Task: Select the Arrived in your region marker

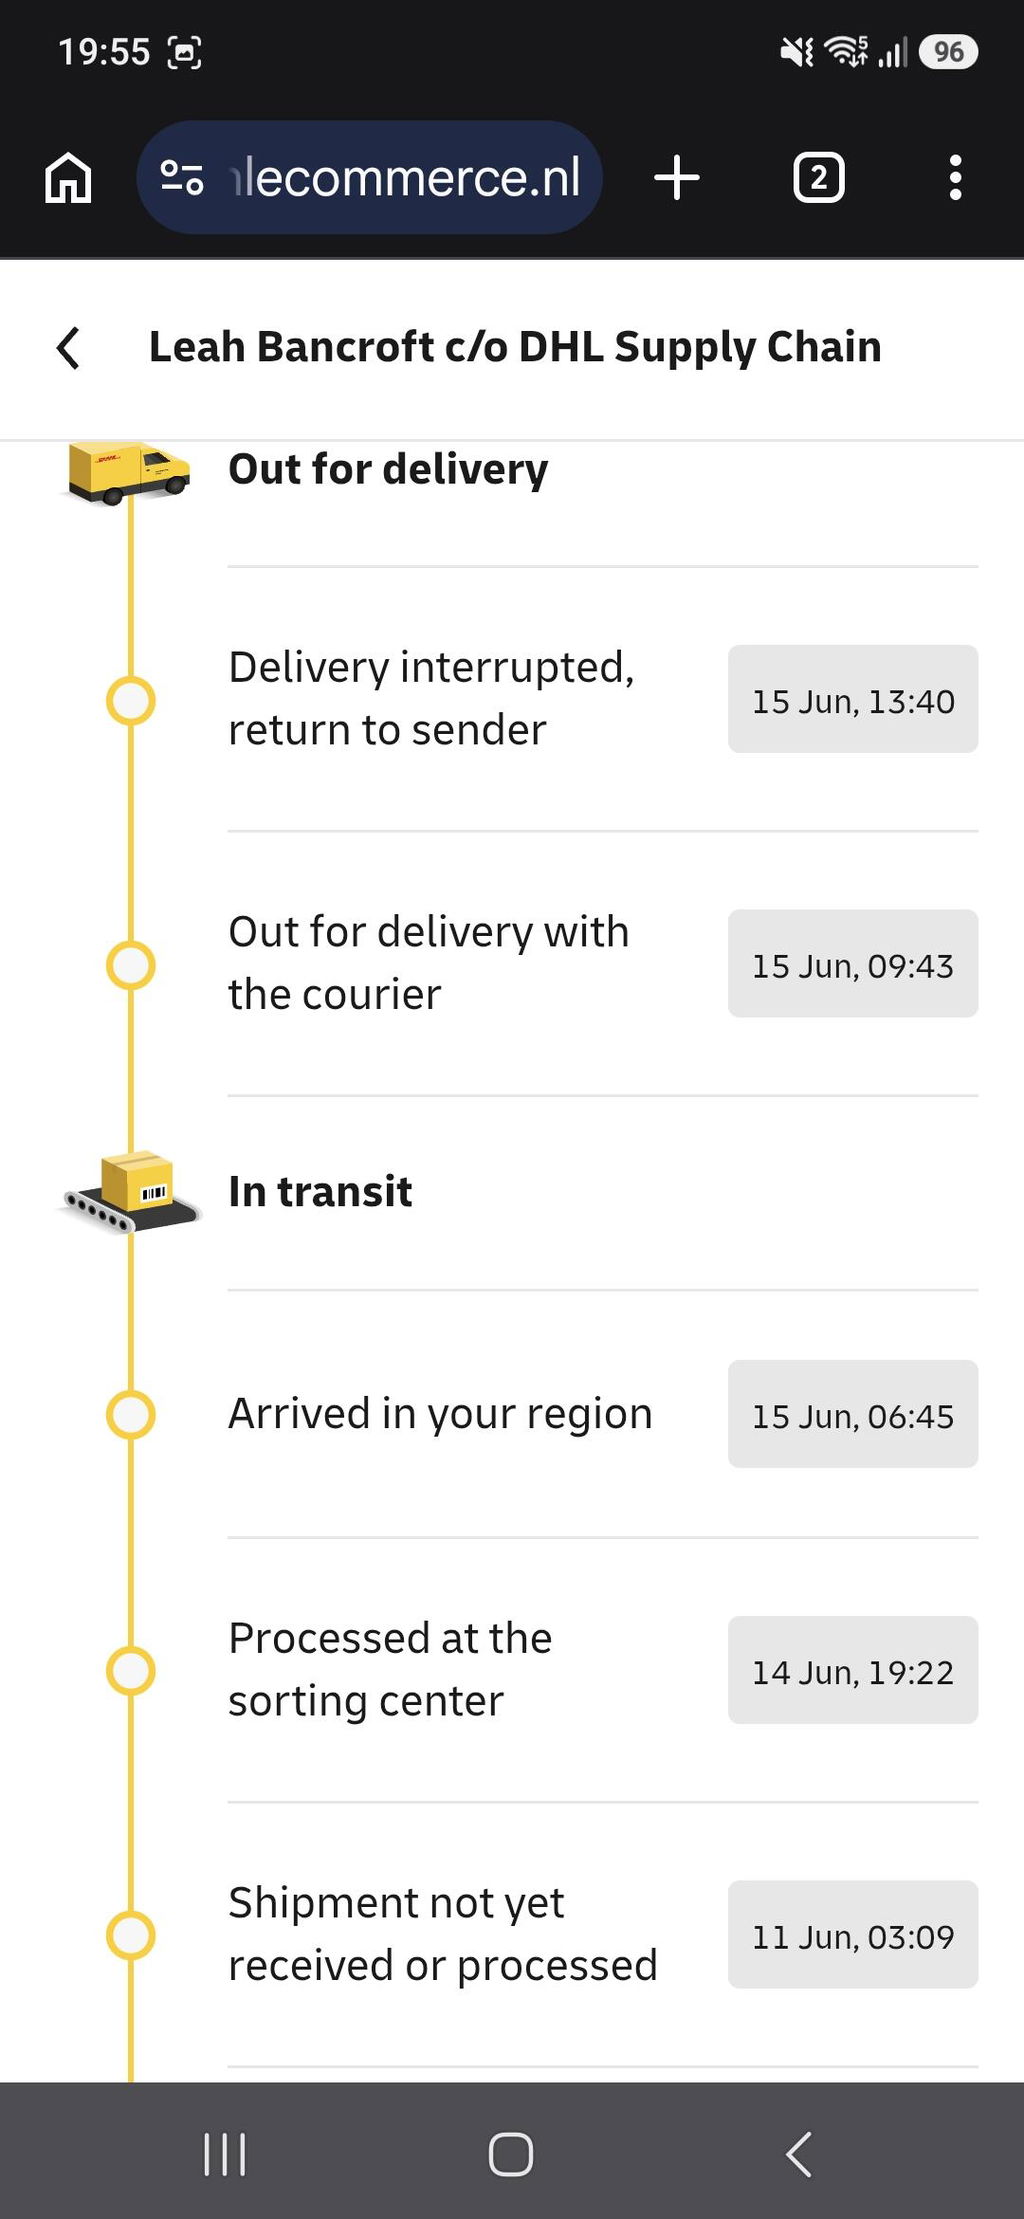Action: 131,1414
